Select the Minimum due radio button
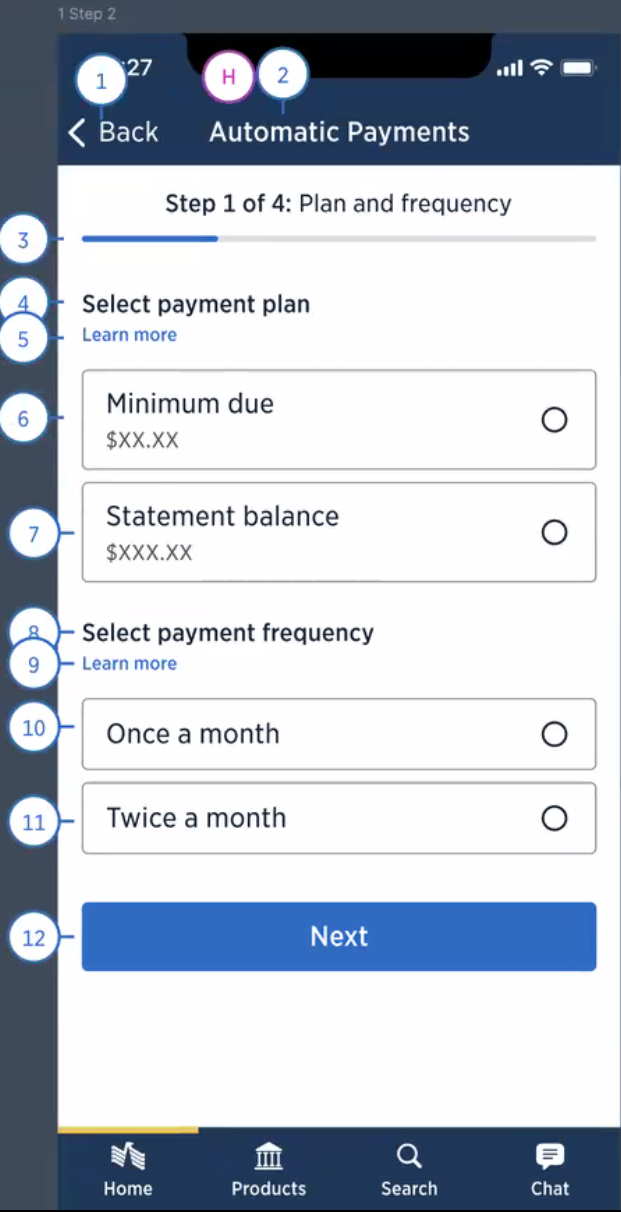 [554, 420]
